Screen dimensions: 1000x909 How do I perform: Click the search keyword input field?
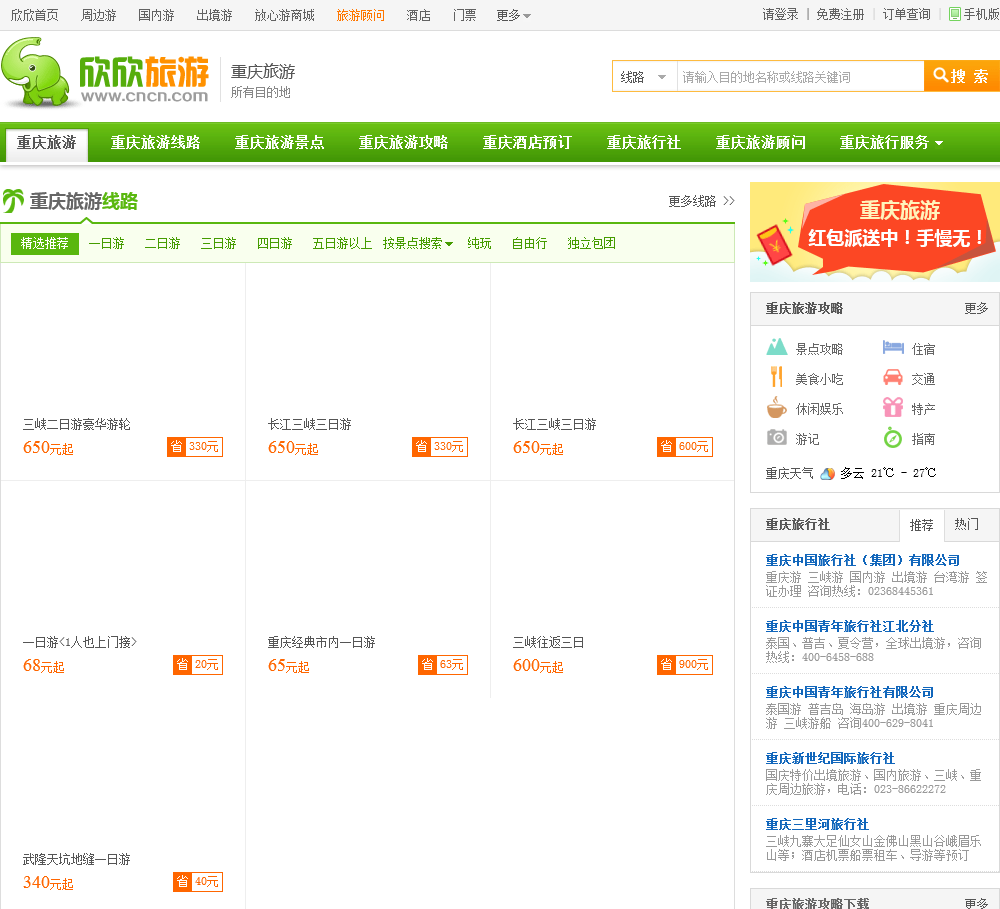click(x=800, y=77)
